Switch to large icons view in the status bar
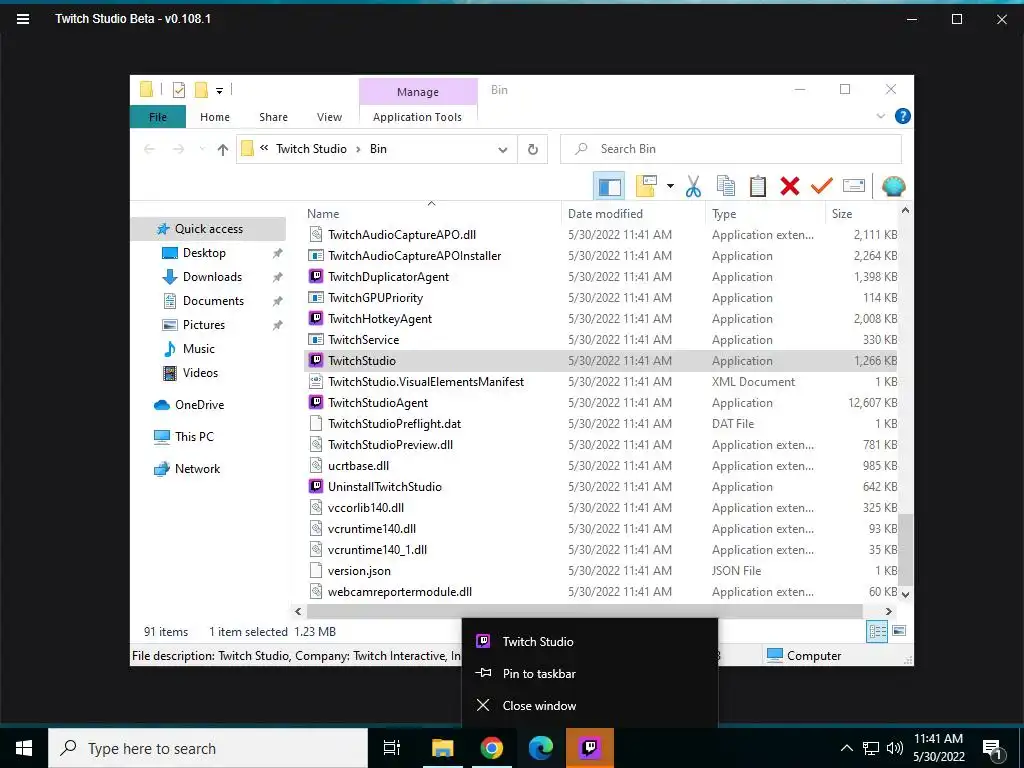The image size is (1024, 768). (x=899, y=631)
